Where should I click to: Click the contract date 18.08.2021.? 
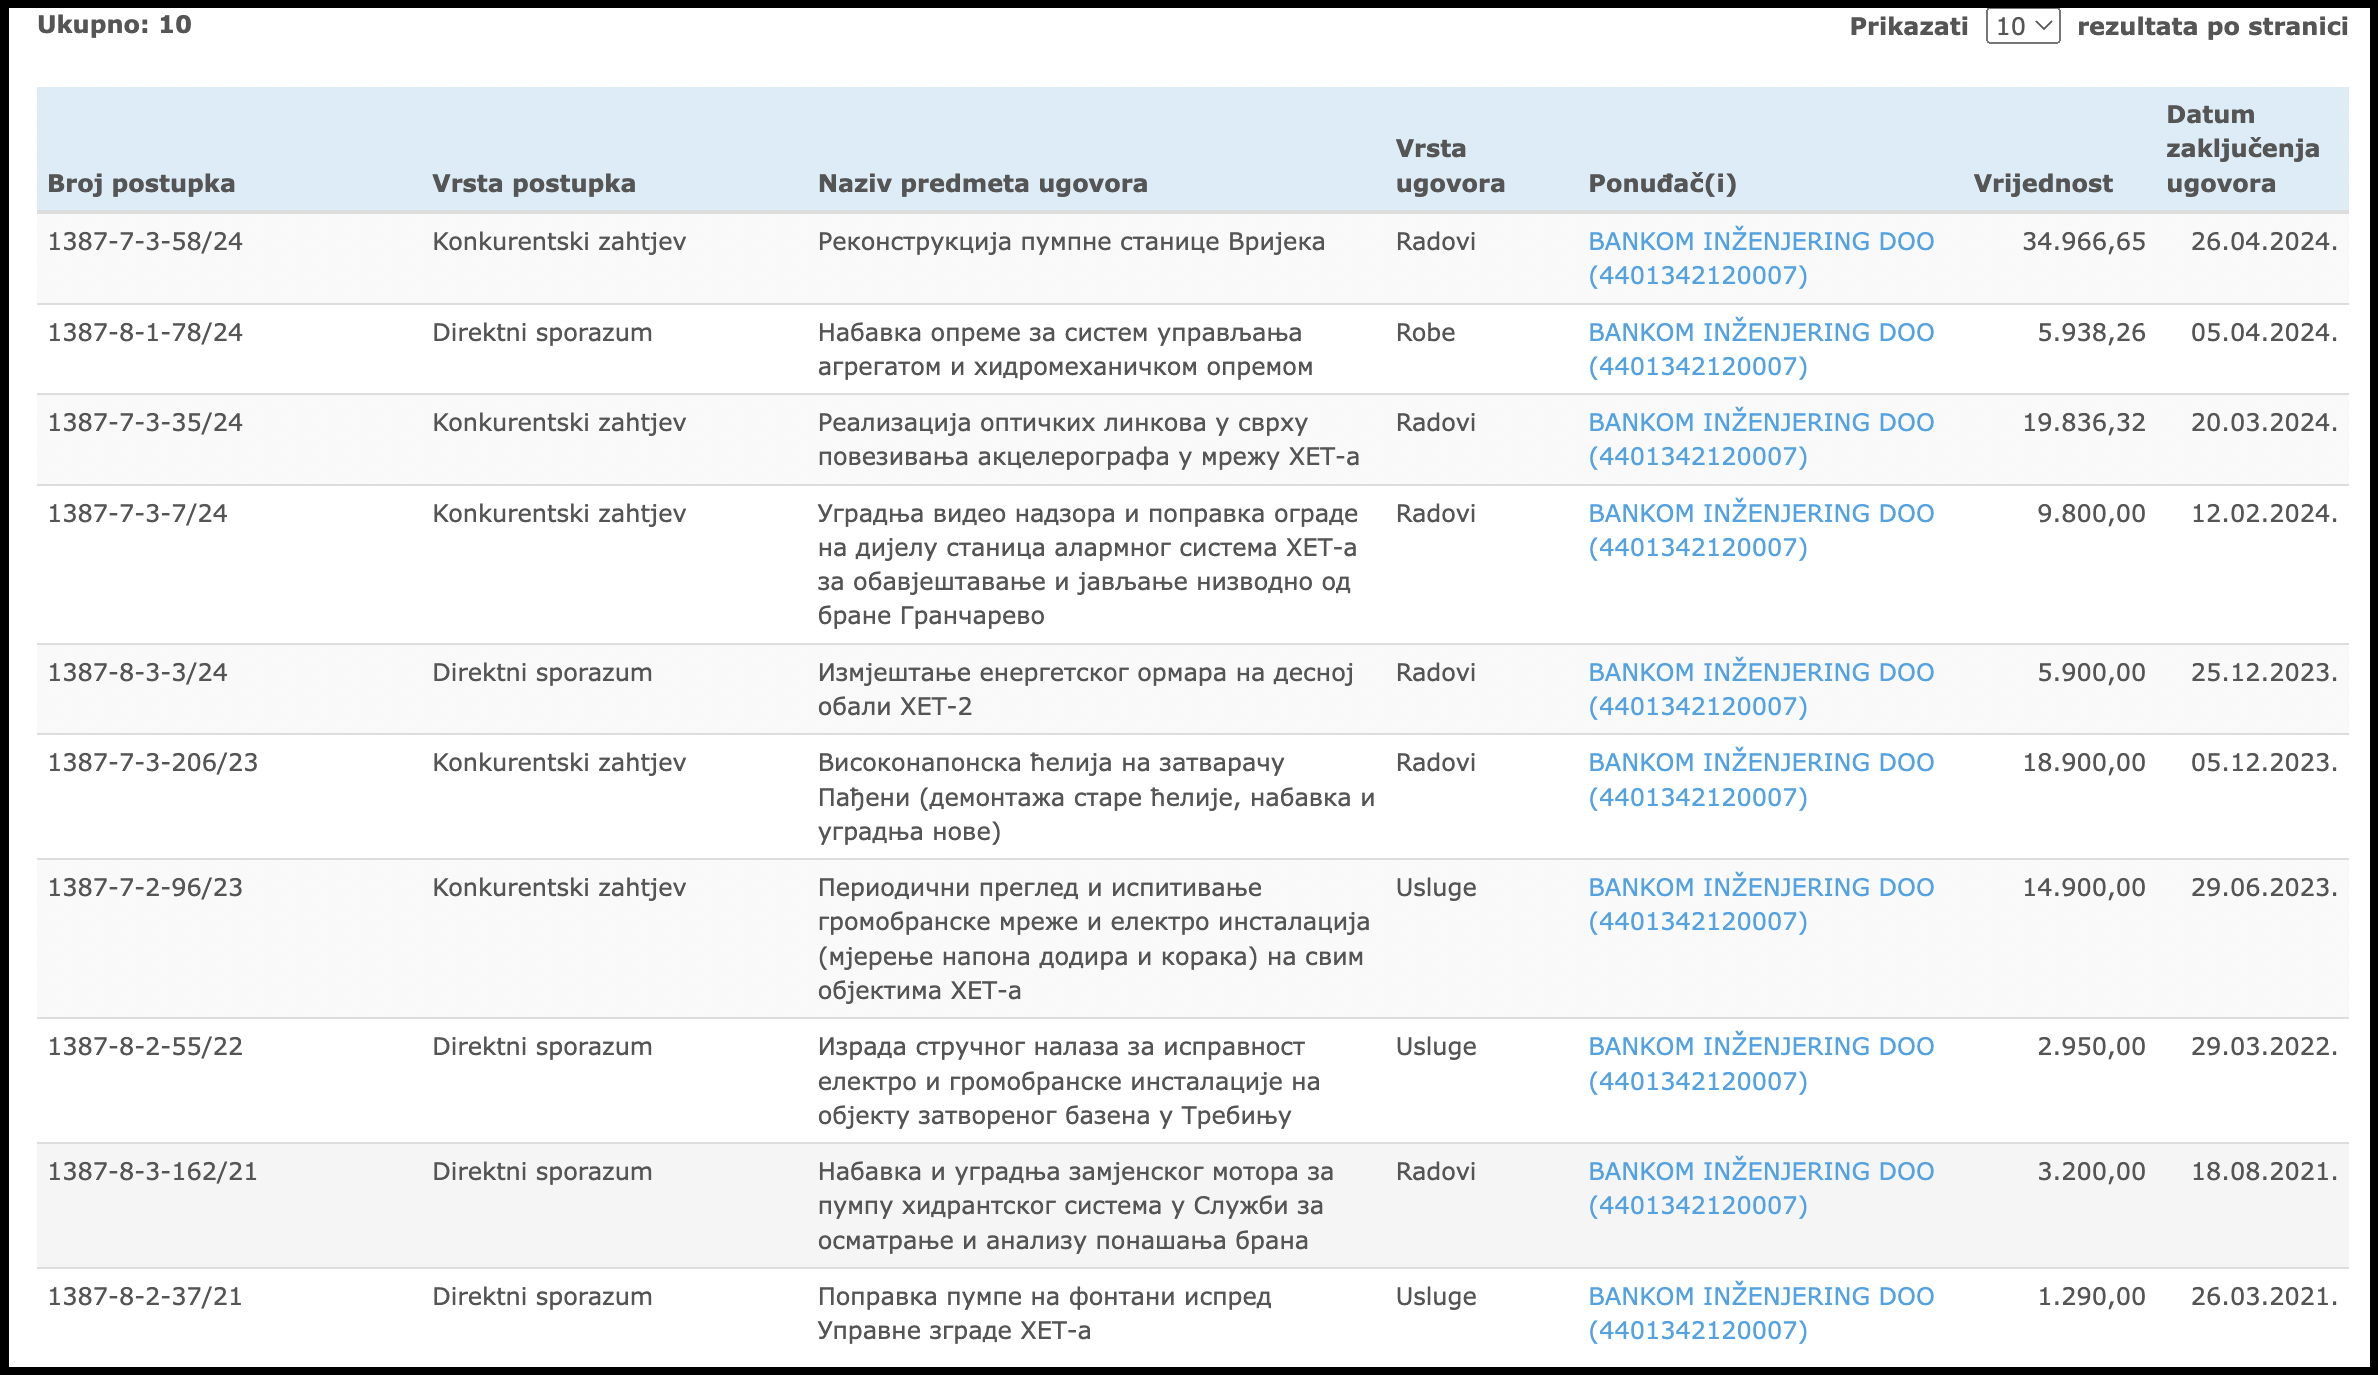click(2264, 1172)
